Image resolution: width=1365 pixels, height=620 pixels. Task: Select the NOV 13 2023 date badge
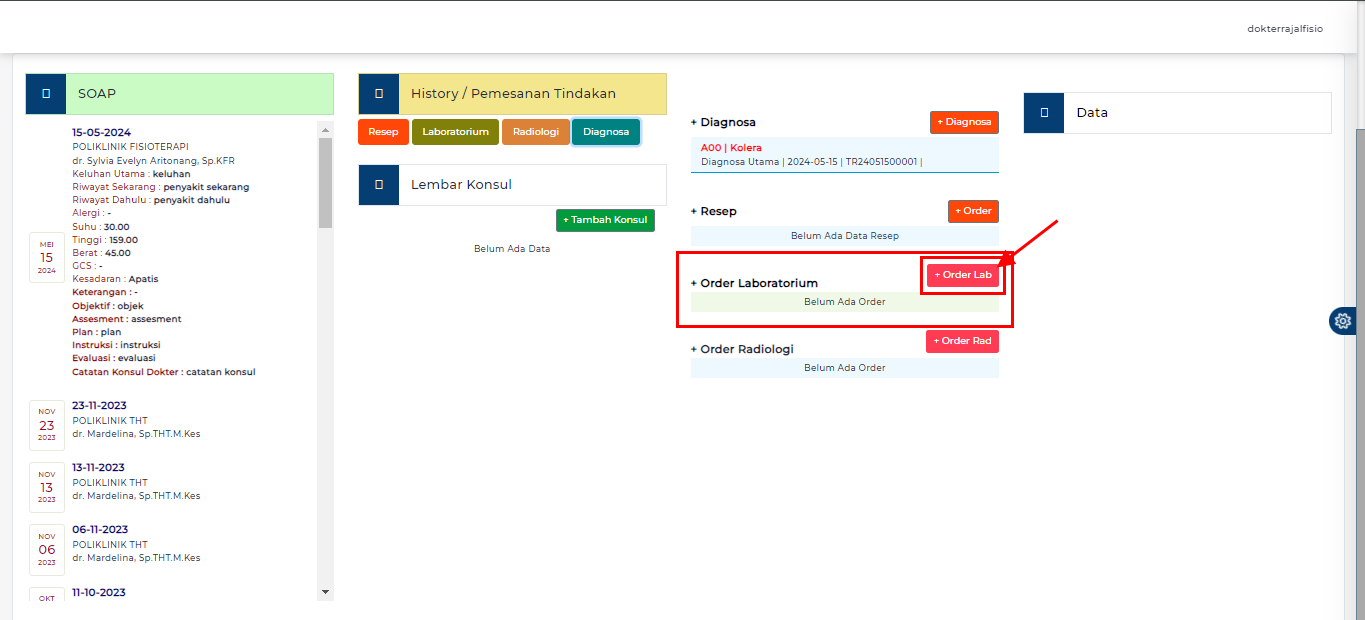coord(47,487)
